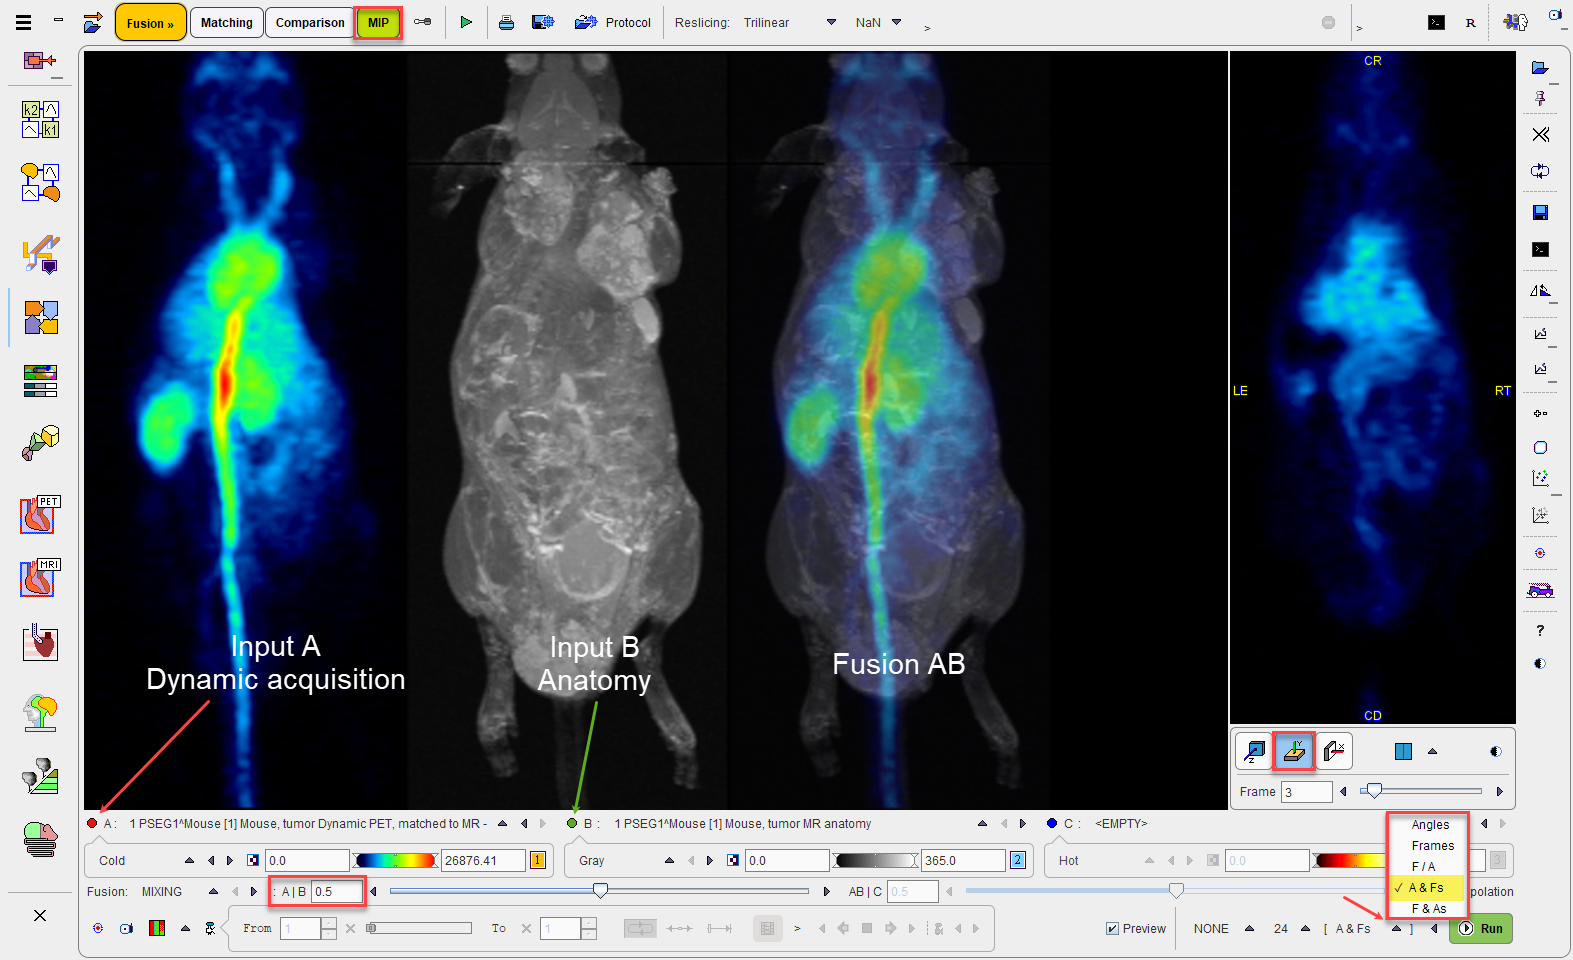
Task: Toggle the contrast half-circle icon in MIP panel
Action: tap(1496, 751)
